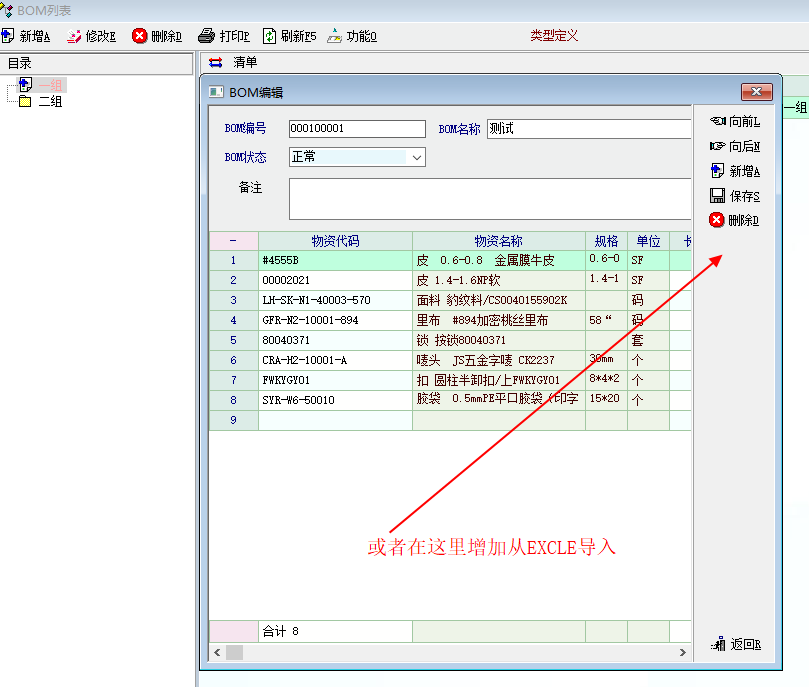The height and width of the screenshot is (687, 809).
Task: Select row 3 LH-SK-N1-40003-570 cell
Action: click(335, 300)
